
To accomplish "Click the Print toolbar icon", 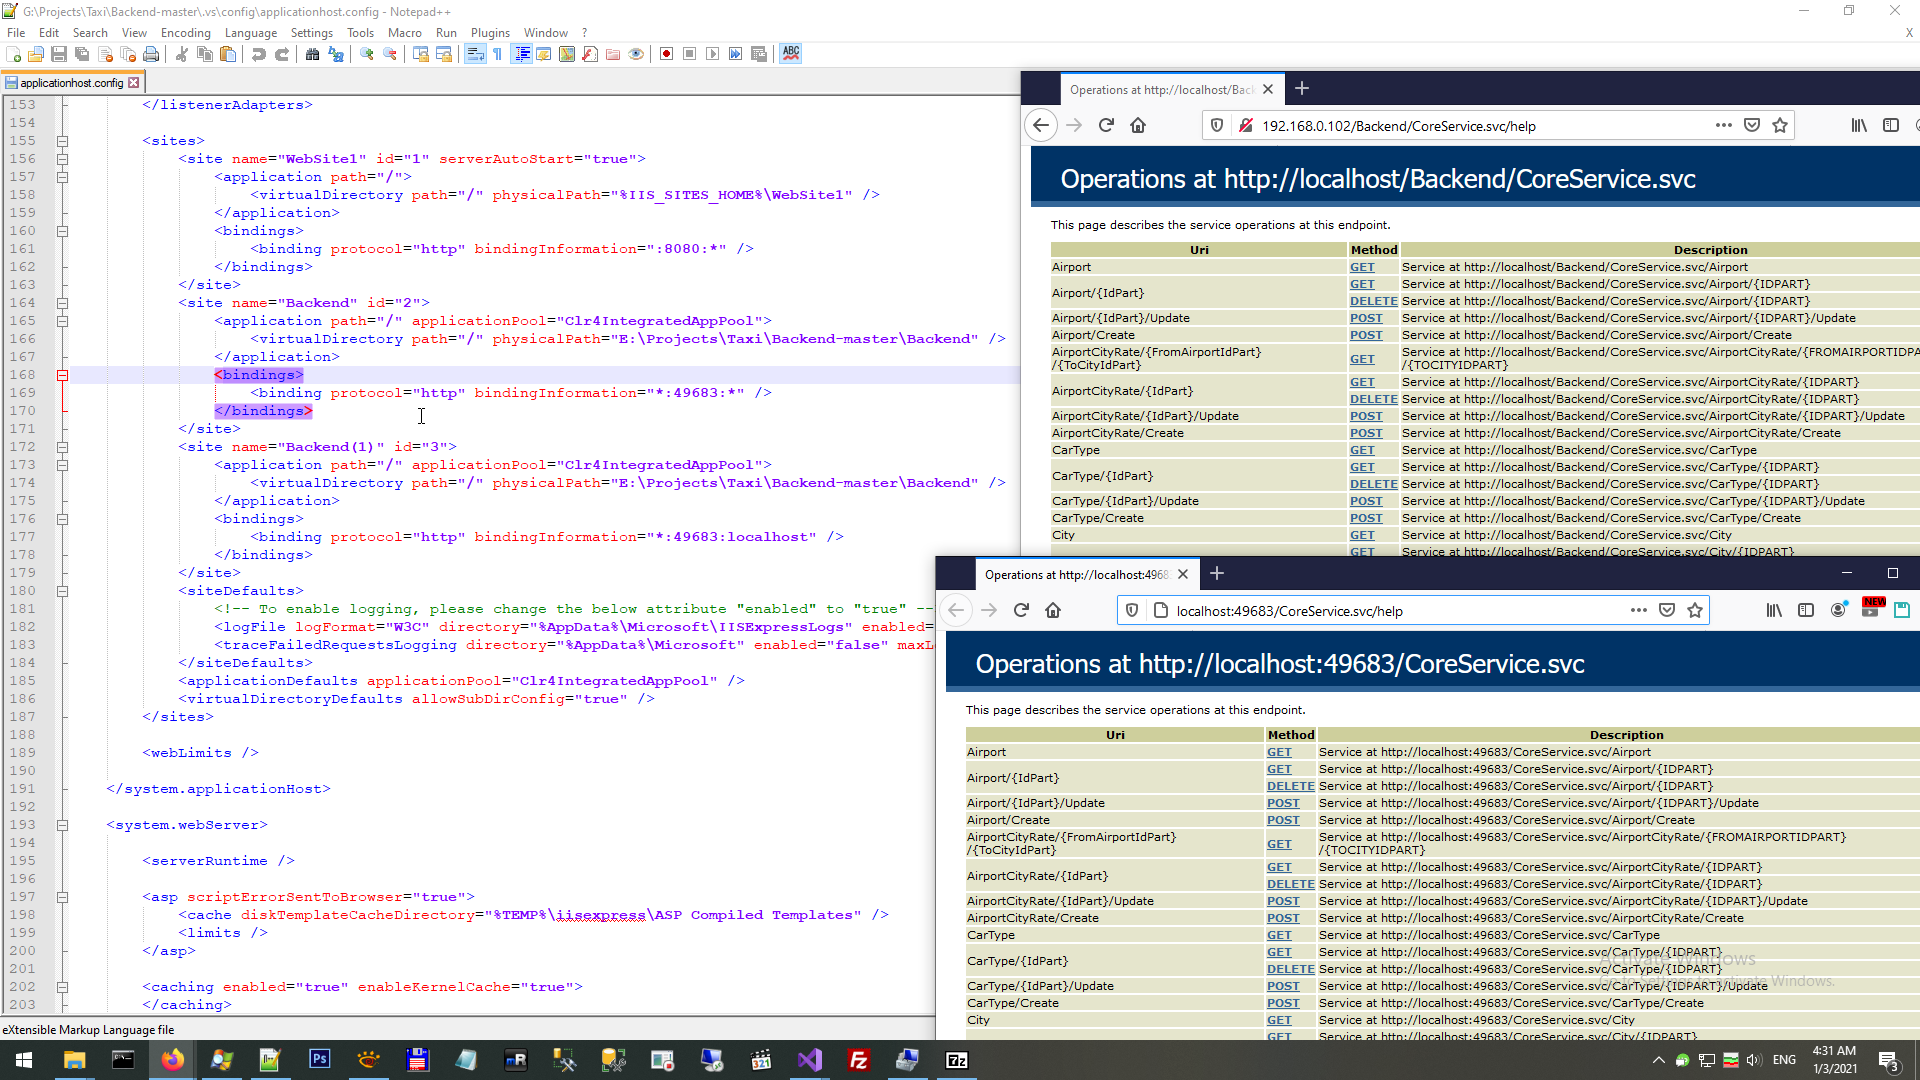I will coord(151,54).
